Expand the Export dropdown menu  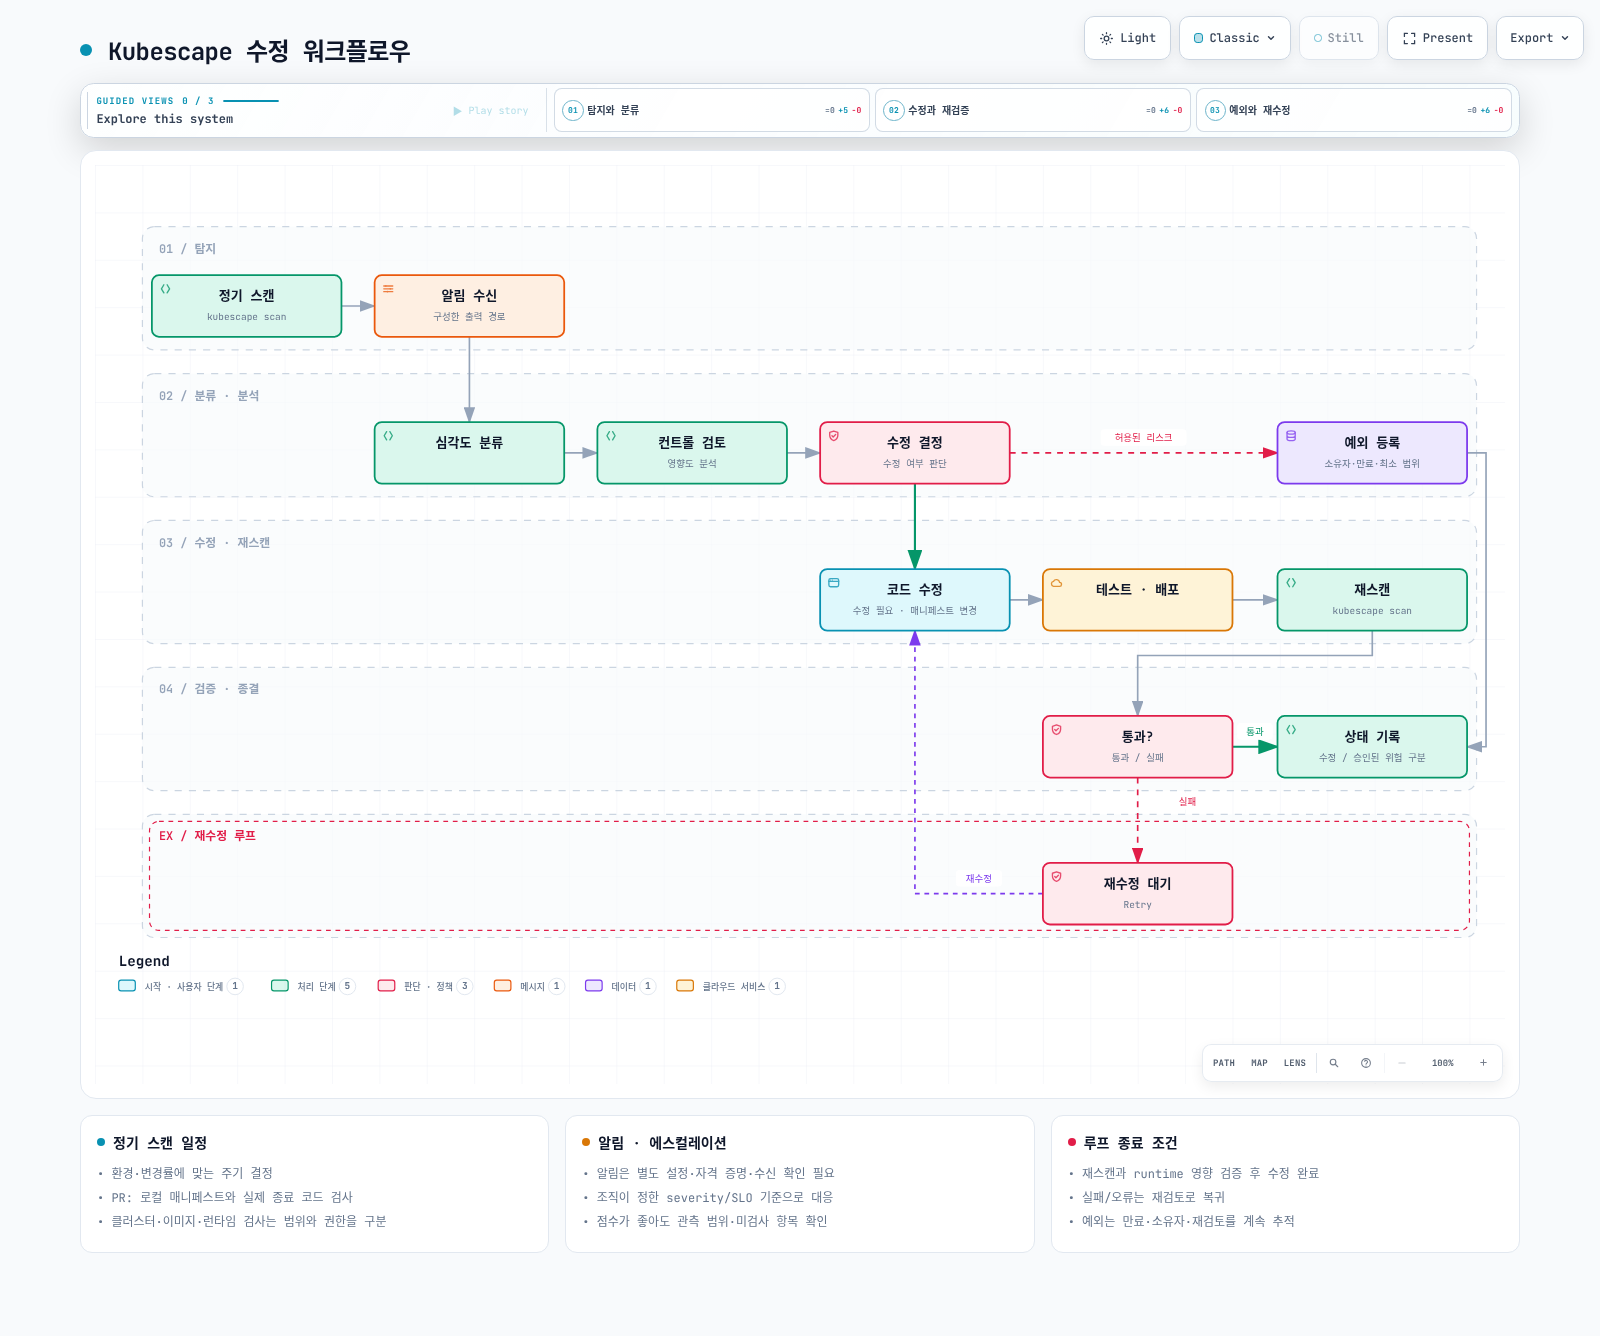point(1539,38)
